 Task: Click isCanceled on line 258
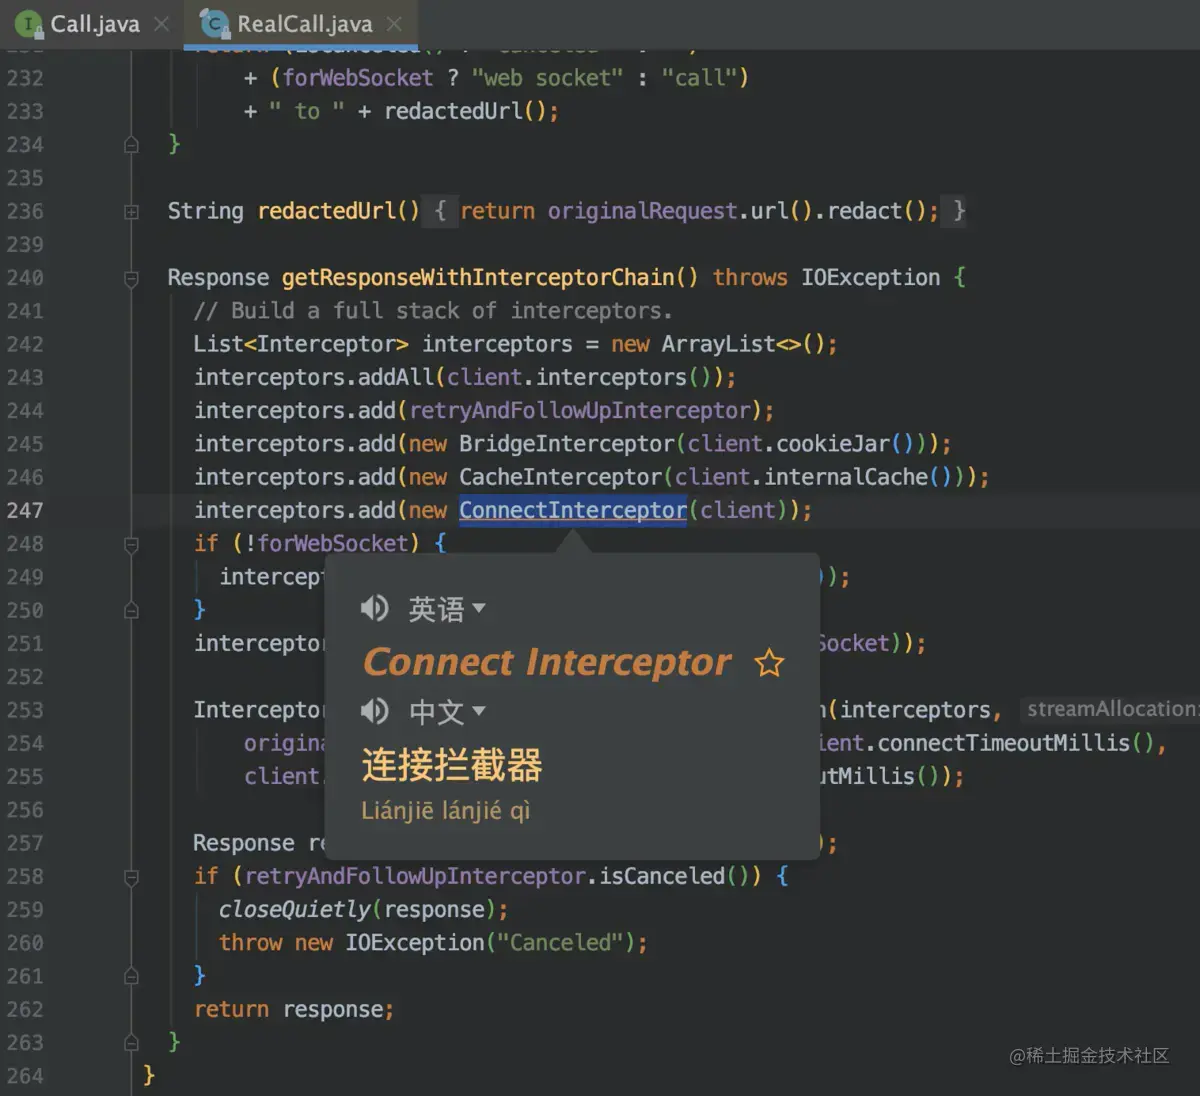point(662,876)
